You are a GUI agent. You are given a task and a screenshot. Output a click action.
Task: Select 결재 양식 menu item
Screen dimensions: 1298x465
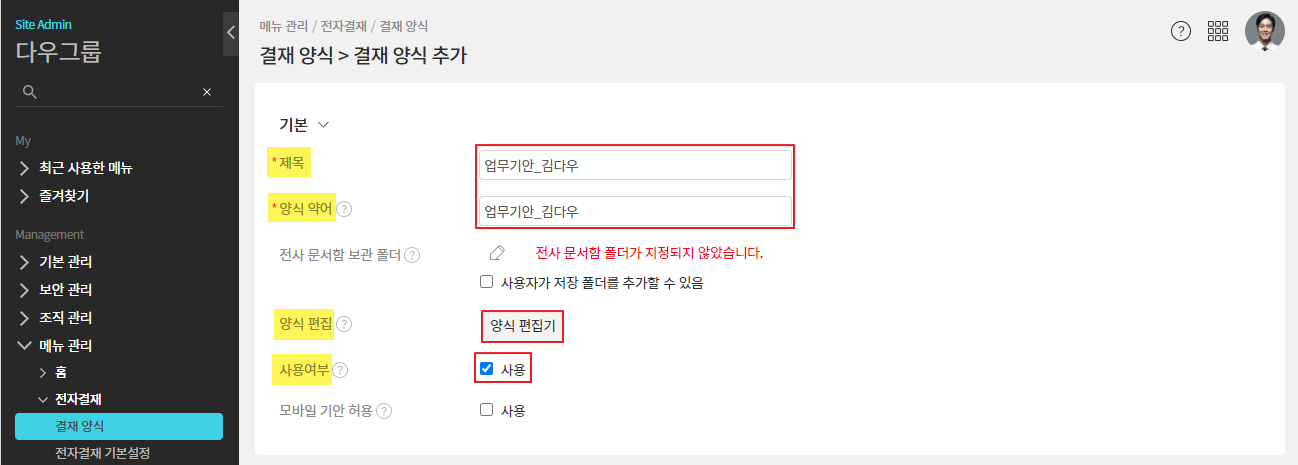click(118, 426)
